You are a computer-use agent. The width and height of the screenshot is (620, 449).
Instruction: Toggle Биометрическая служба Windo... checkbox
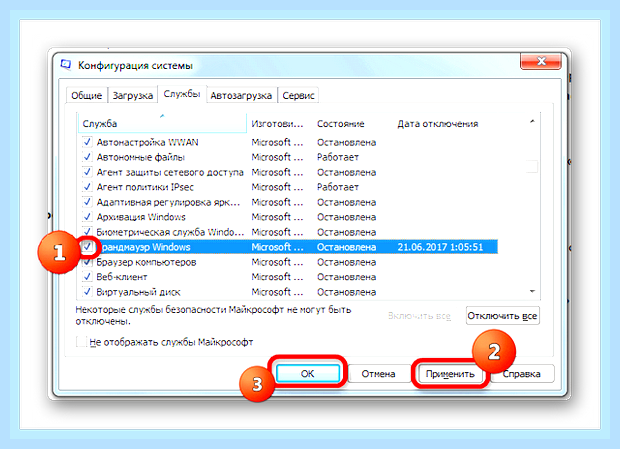(x=87, y=232)
